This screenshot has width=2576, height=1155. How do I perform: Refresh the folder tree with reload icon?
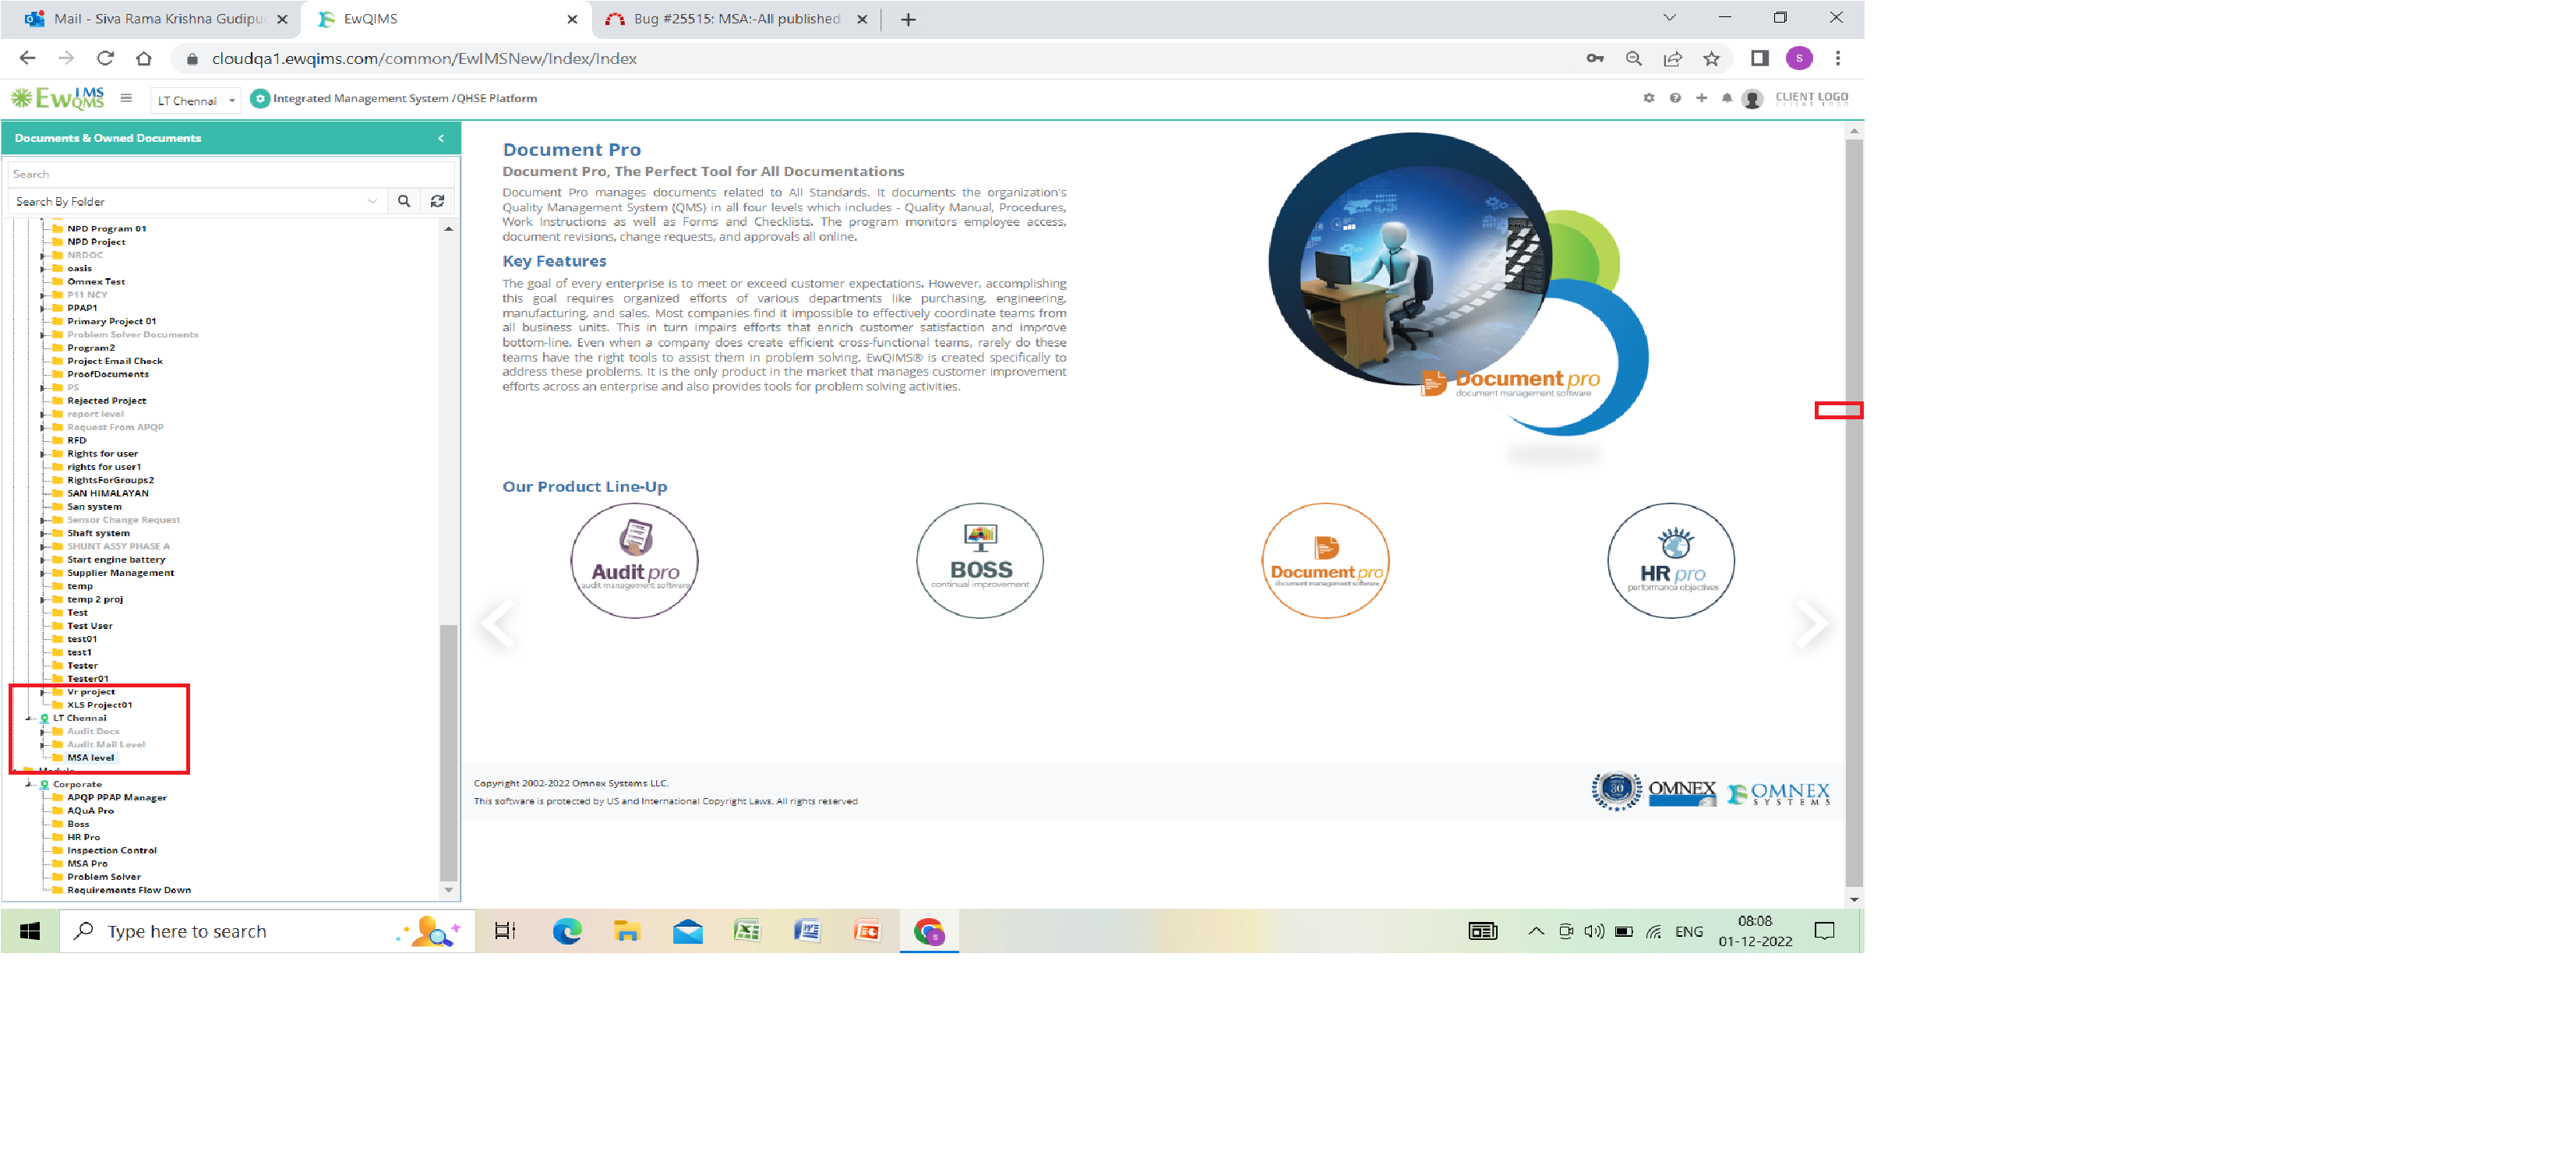click(x=437, y=201)
